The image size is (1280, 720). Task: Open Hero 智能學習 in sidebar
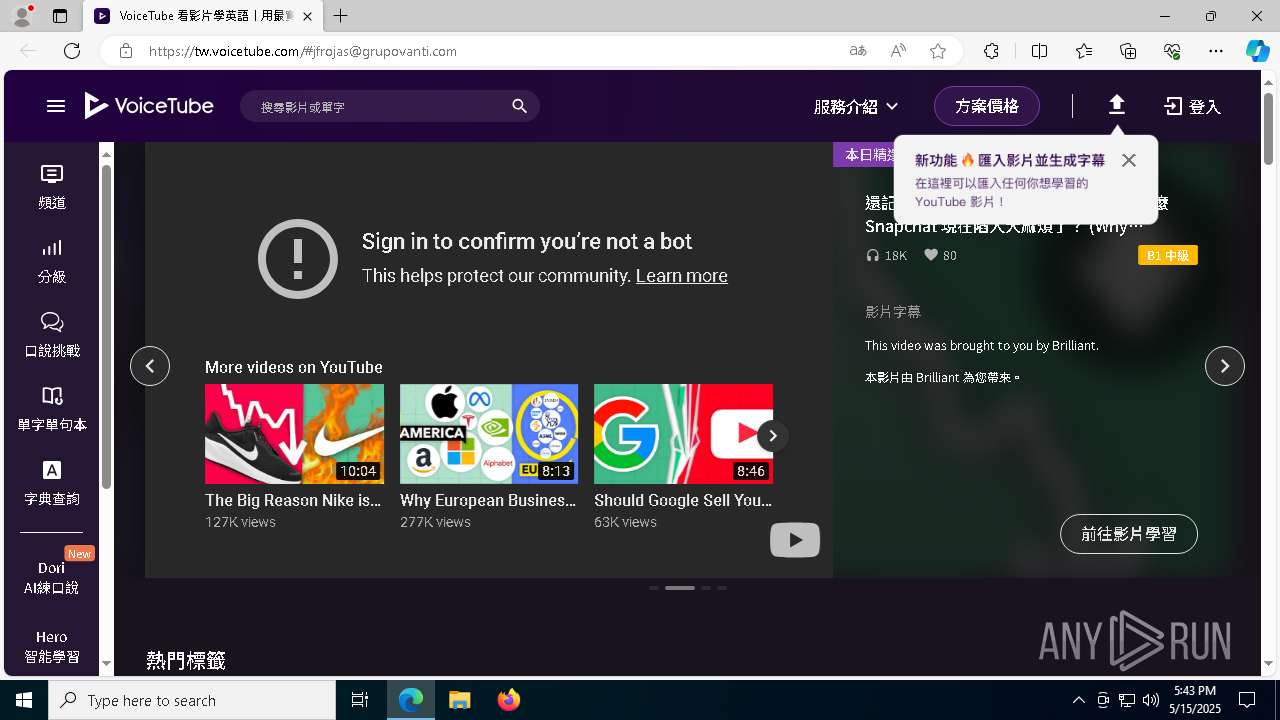pyautogui.click(x=52, y=647)
